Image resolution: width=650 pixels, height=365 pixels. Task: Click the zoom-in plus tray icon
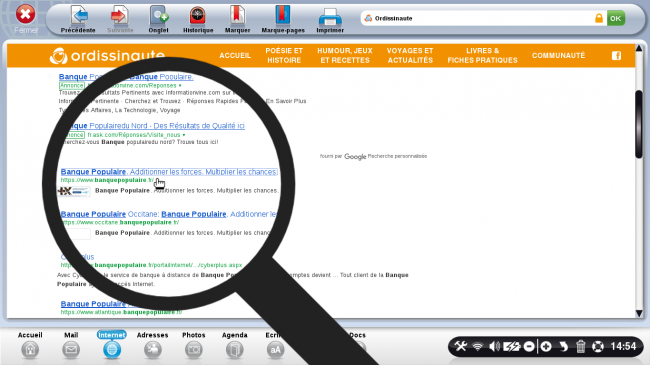pyautogui.click(x=546, y=346)
